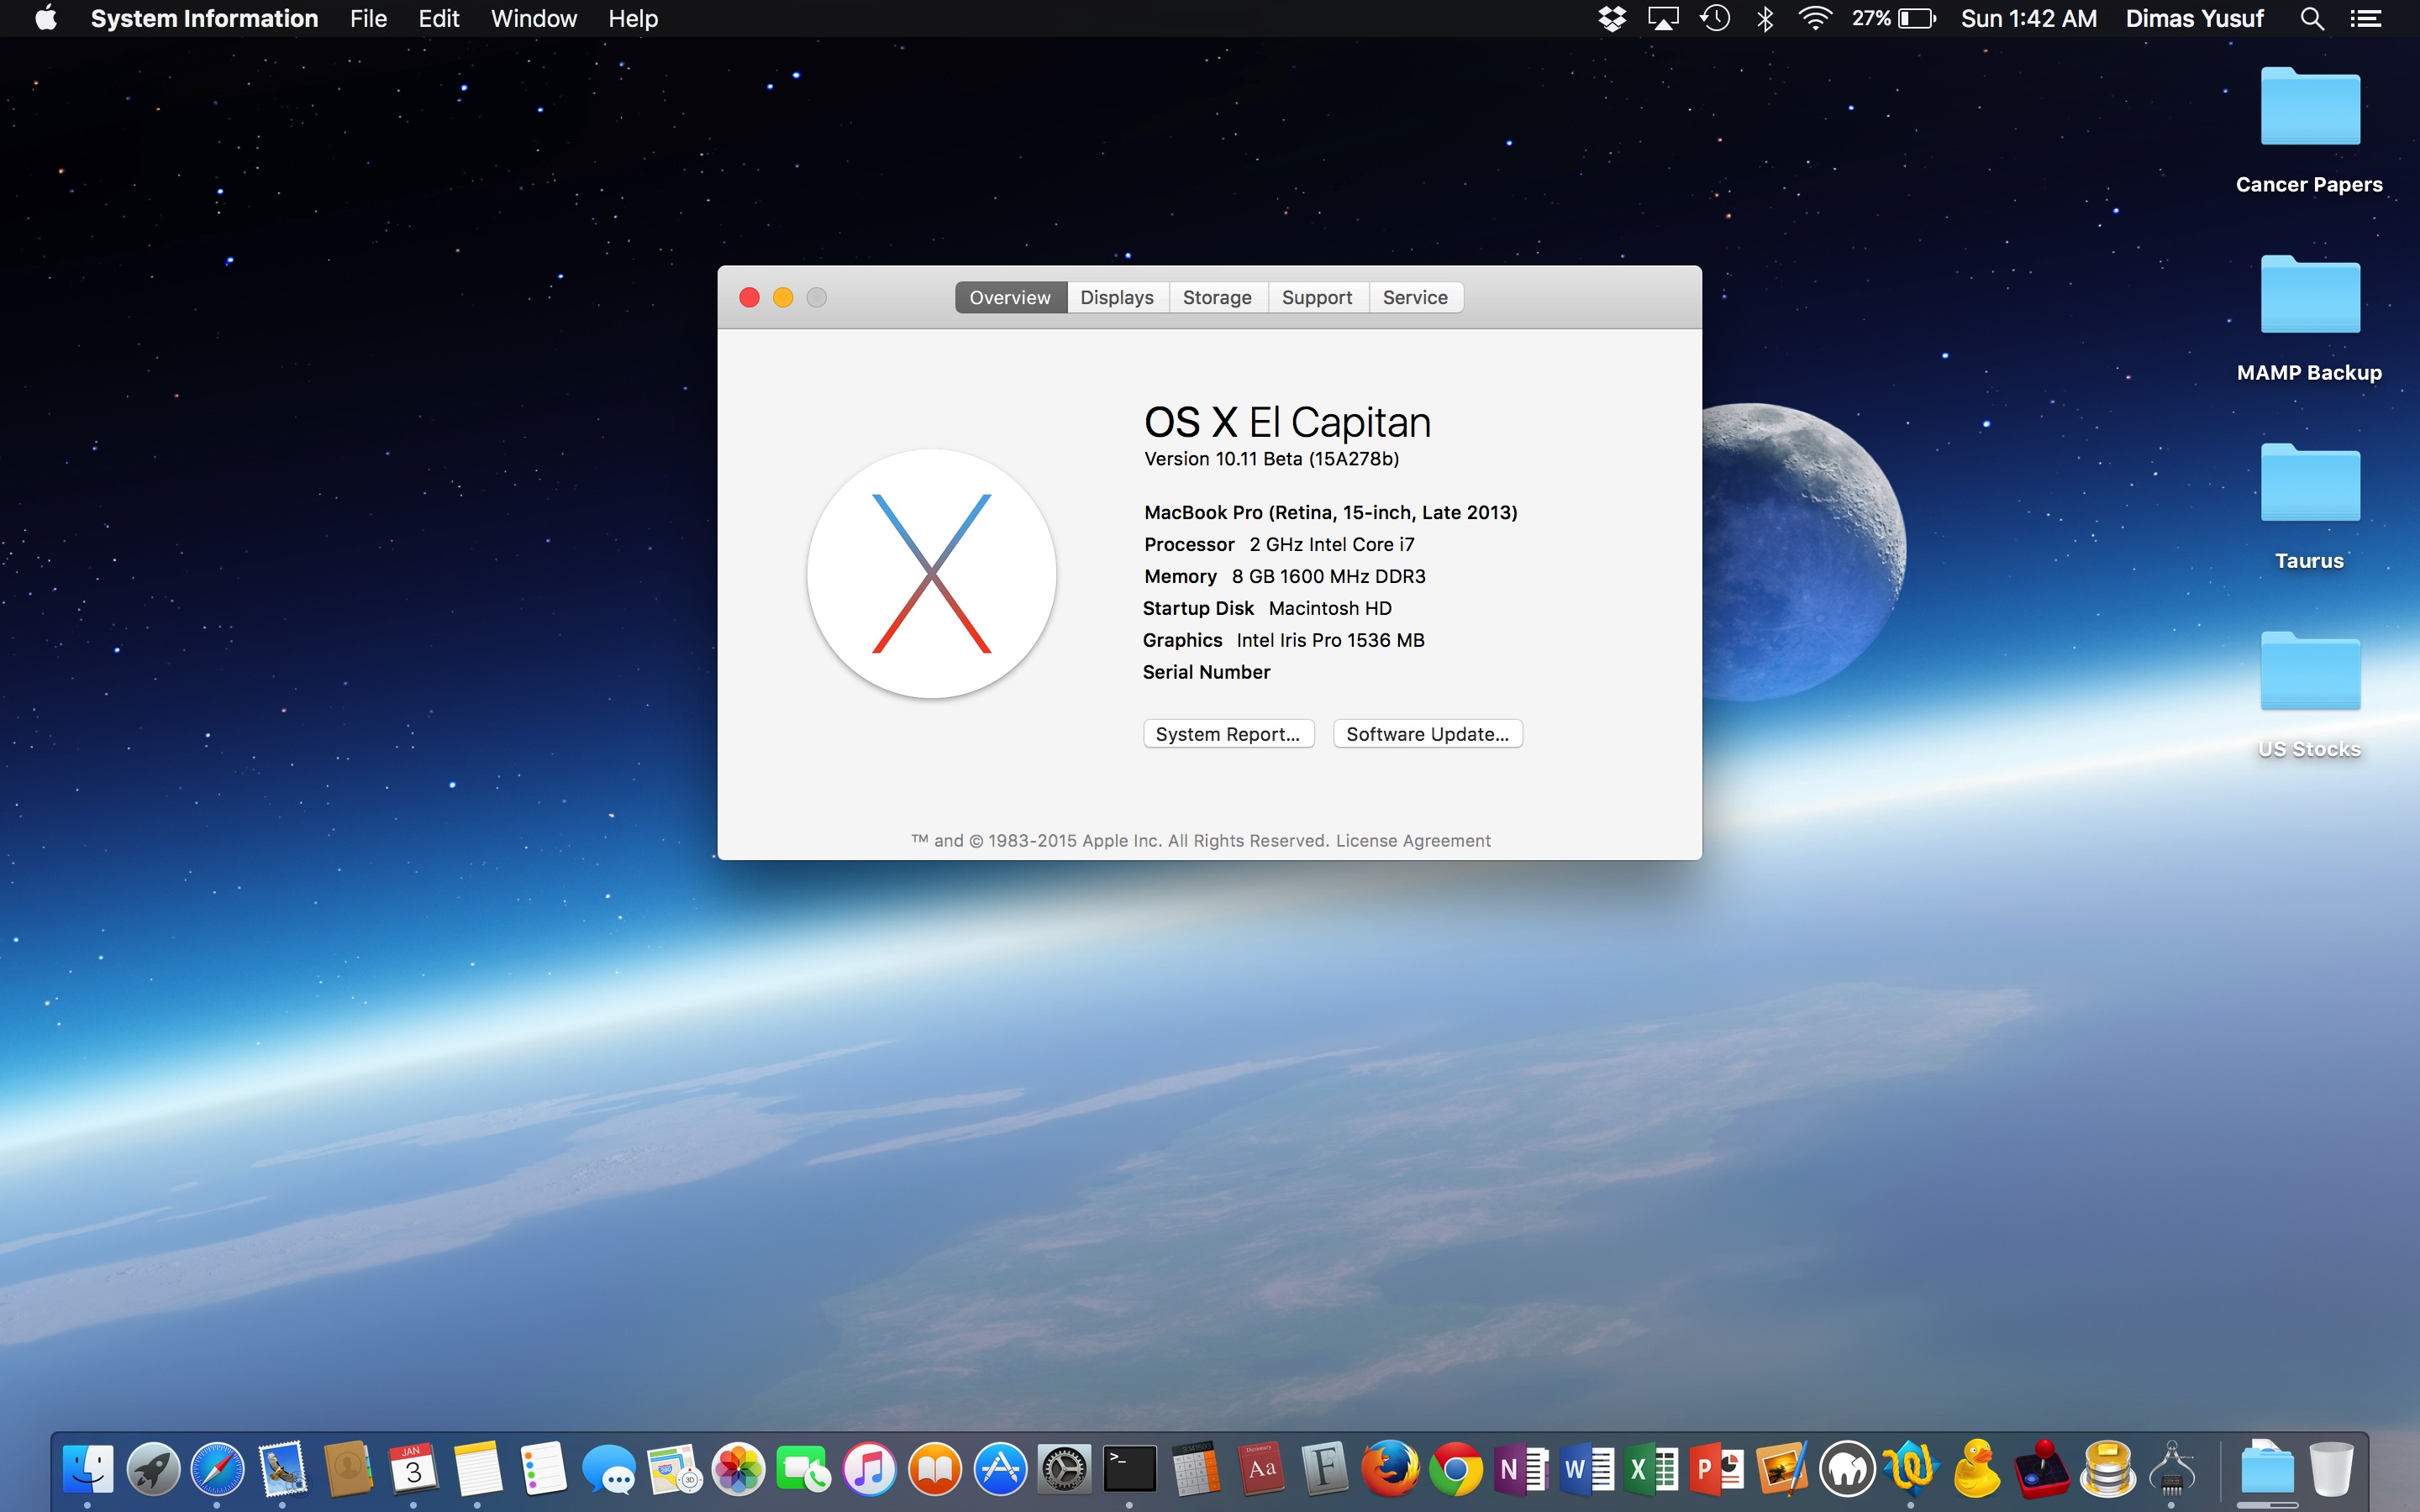Image resolution: width=2420 pixels, height=1512 pixels.
Task: Open iTunes in the dock
Action: tap(869, 1469)
